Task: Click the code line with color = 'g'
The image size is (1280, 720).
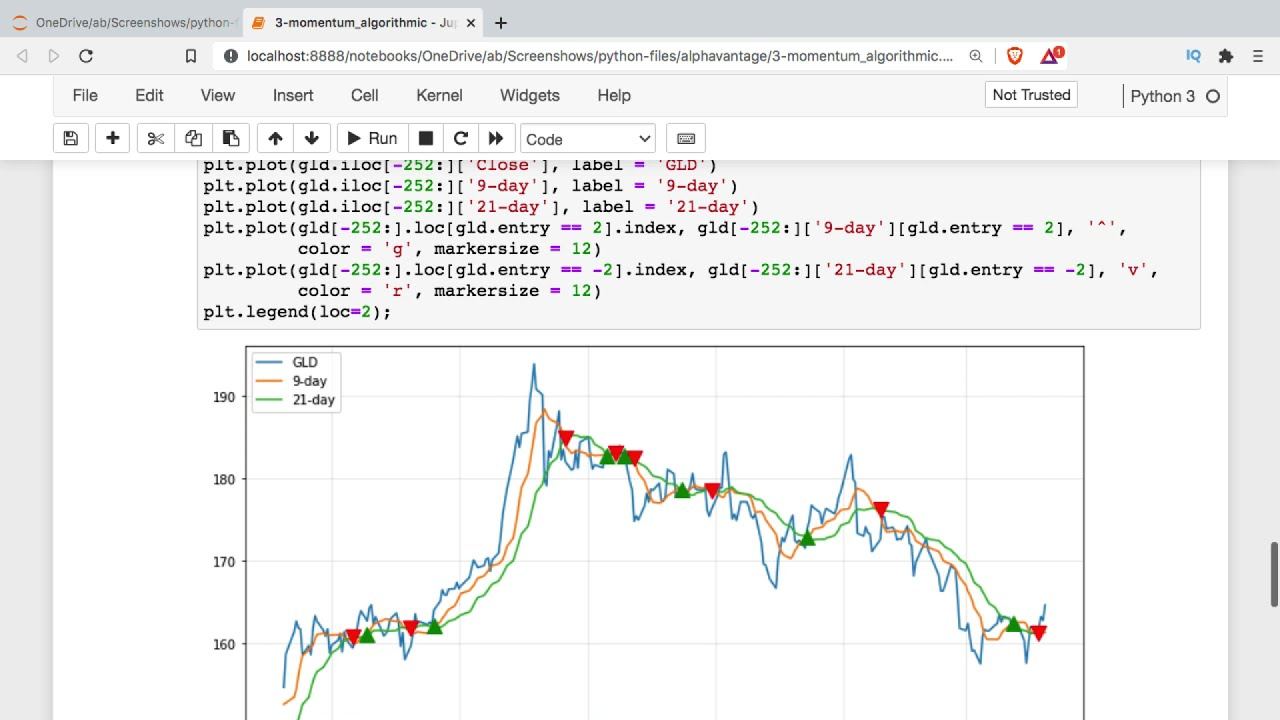Action: tap(450, 249)
